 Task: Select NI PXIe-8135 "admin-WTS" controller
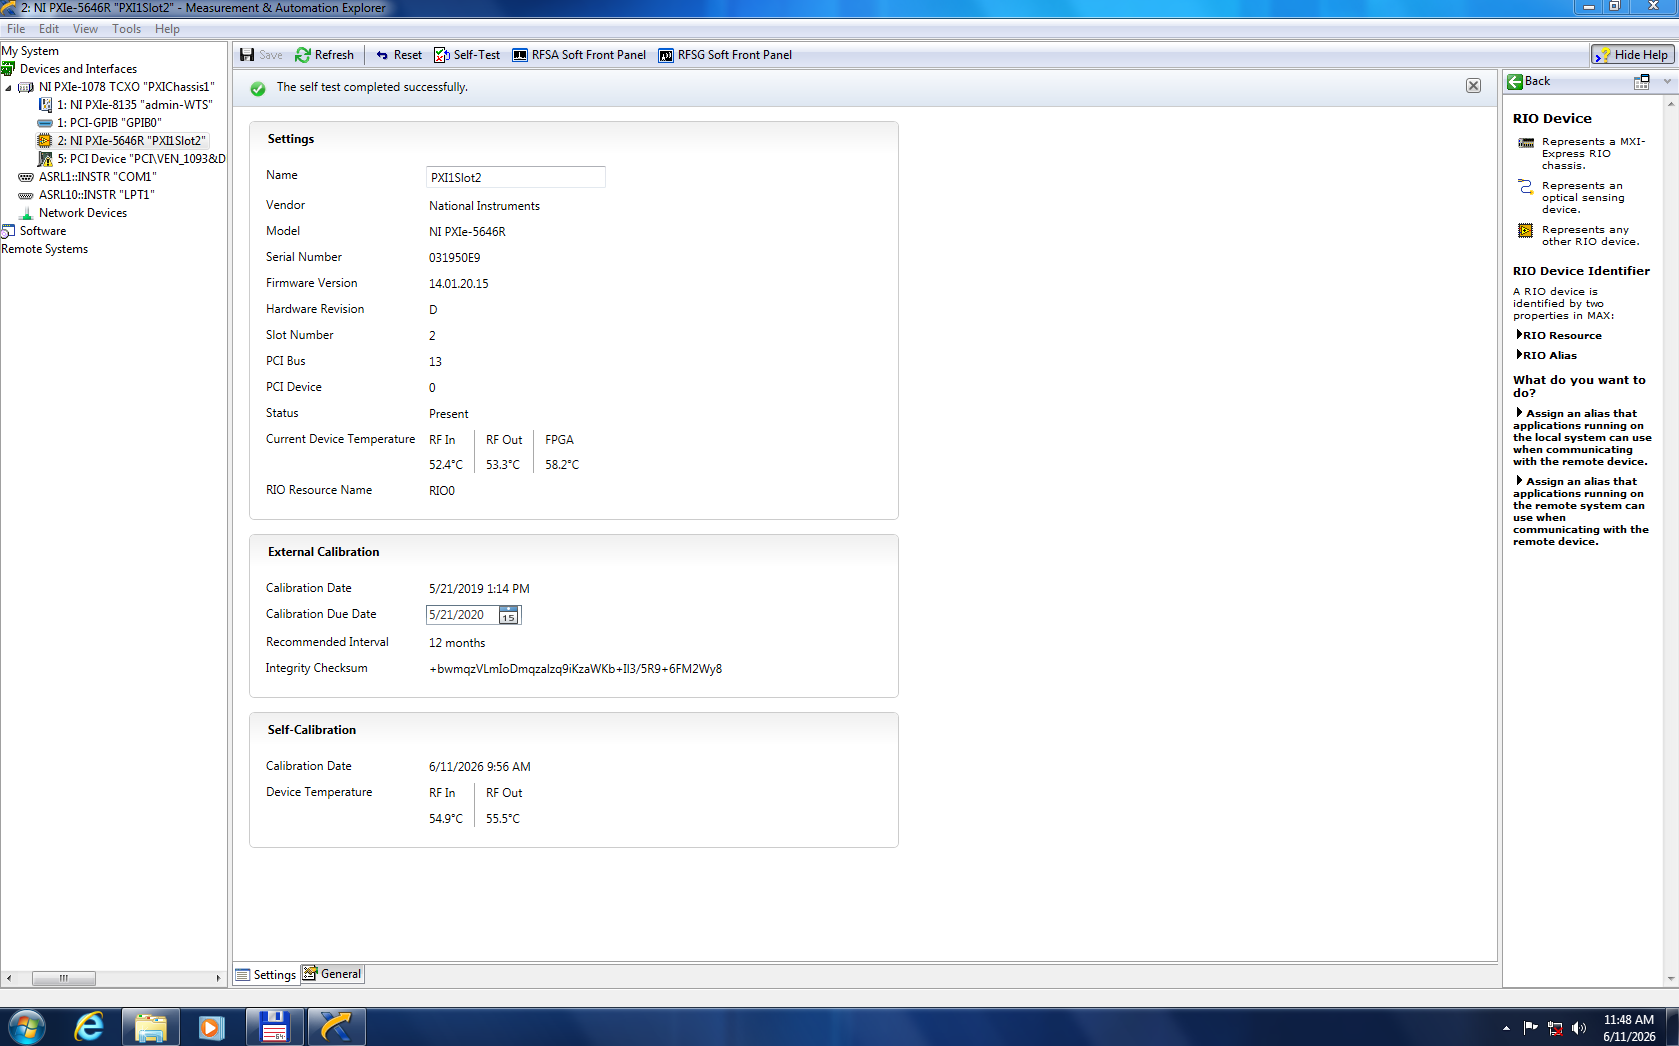134,105
